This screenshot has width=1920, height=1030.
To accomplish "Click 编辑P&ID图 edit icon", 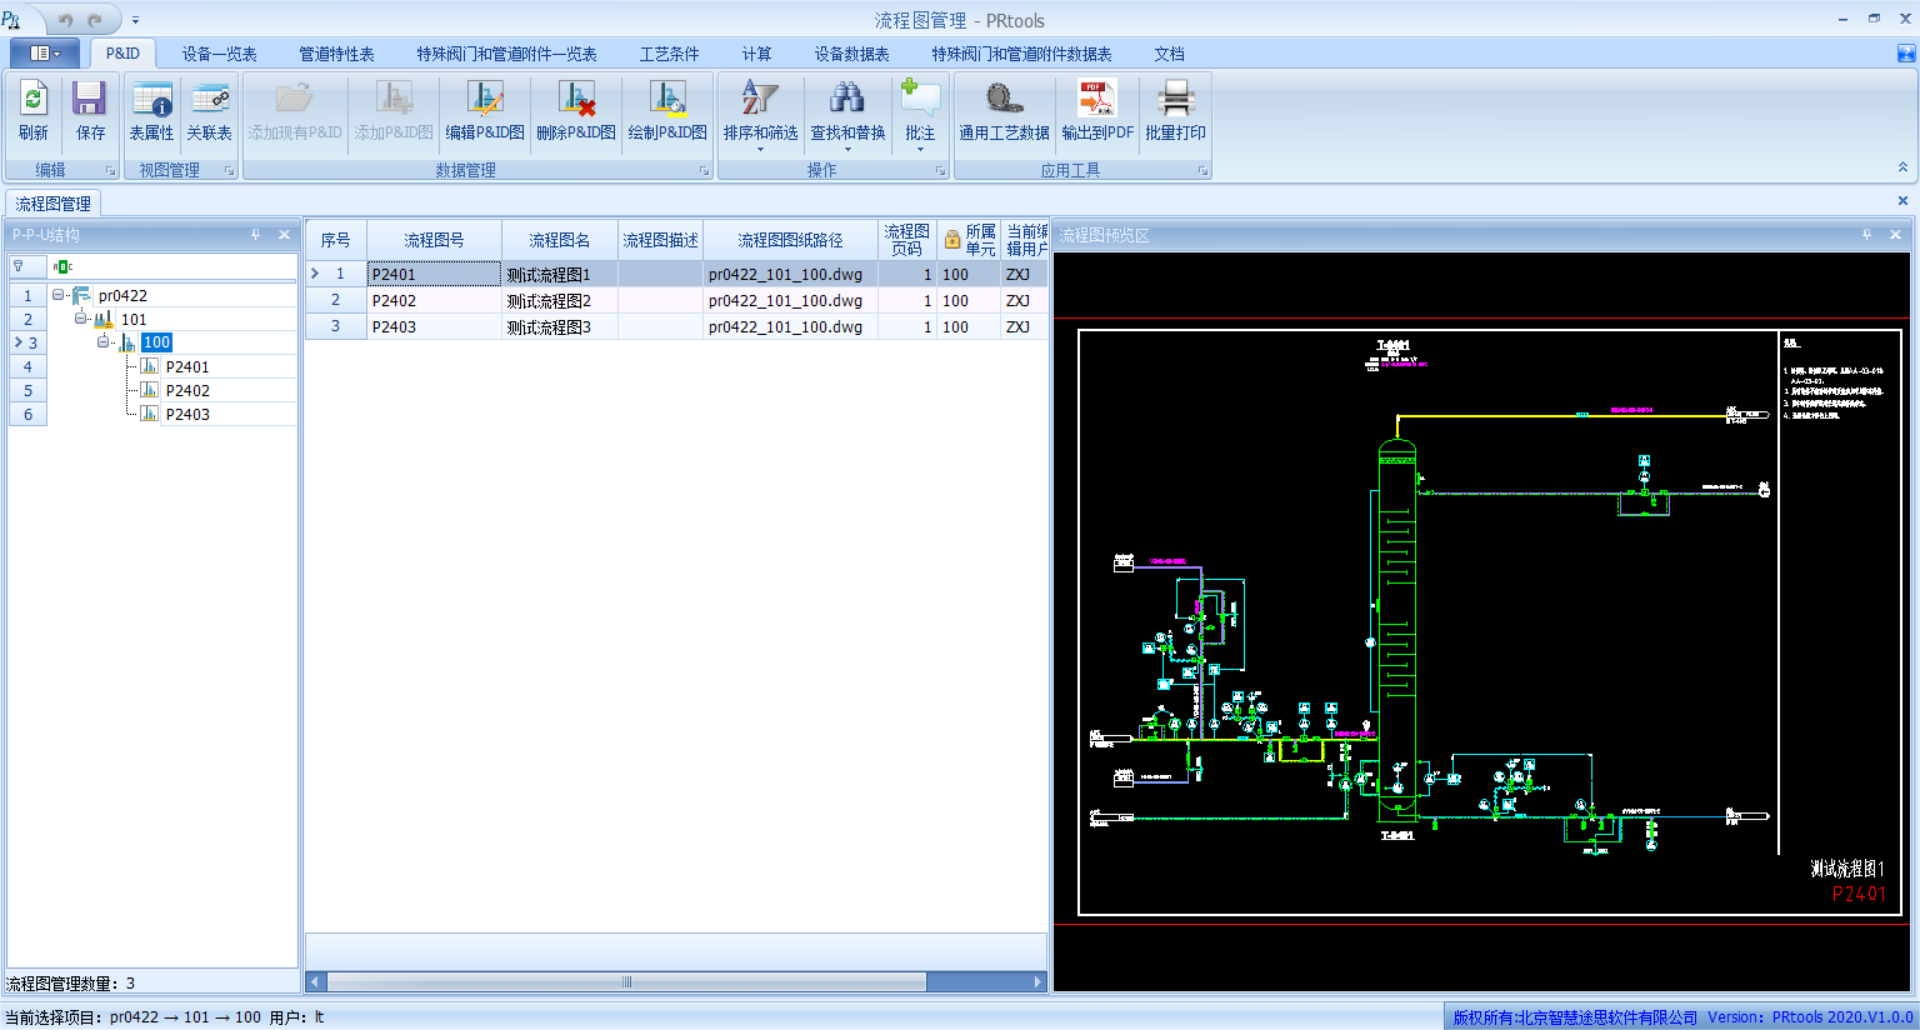I will point(484,100).
